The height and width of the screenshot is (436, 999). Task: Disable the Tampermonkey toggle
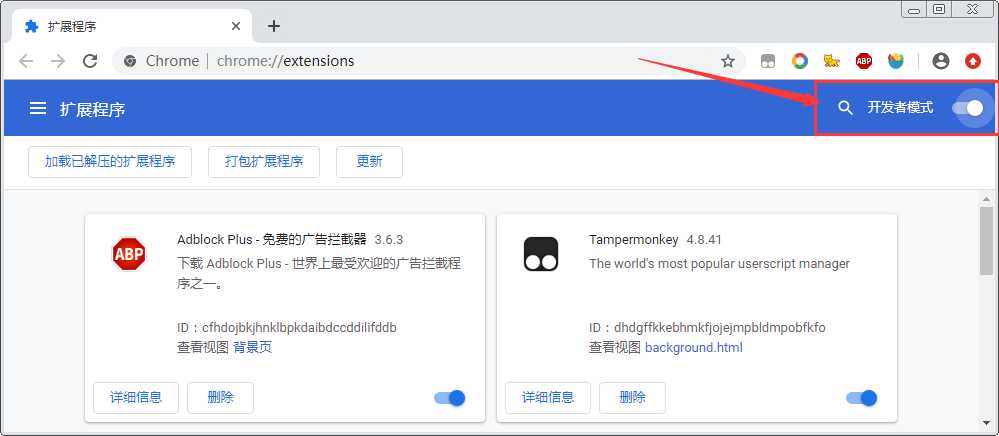click(x=861, y=398)
